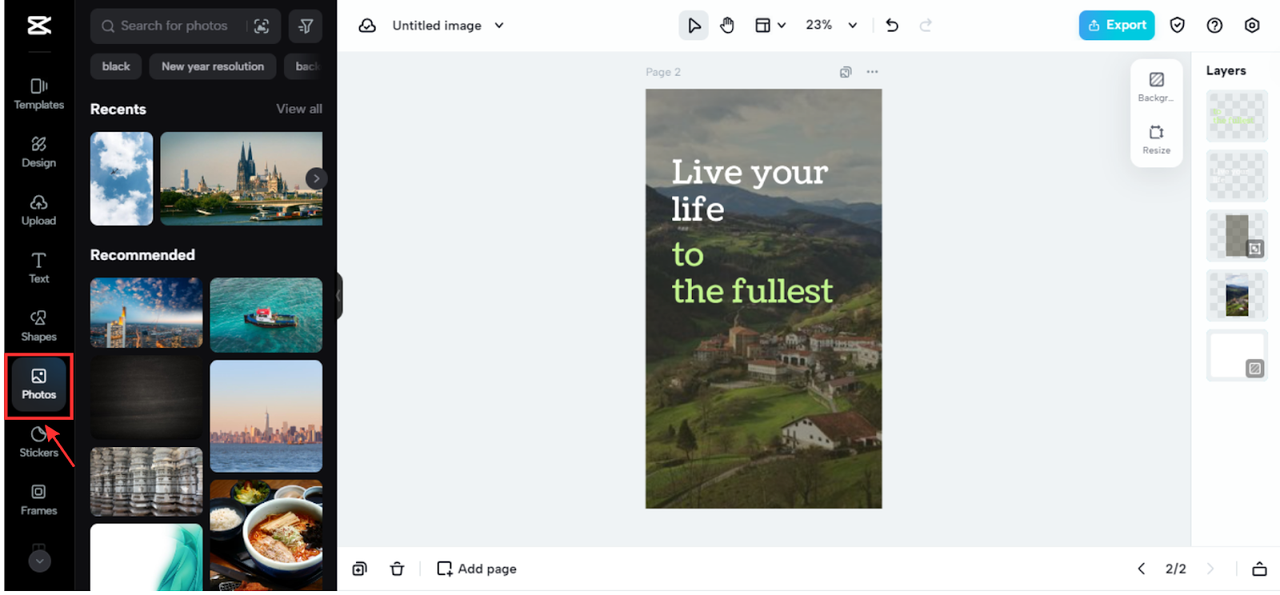This screenshot has width=1280, height=595.
Task: Select the landscape photo layer
Action: [x=1236, y=296]
